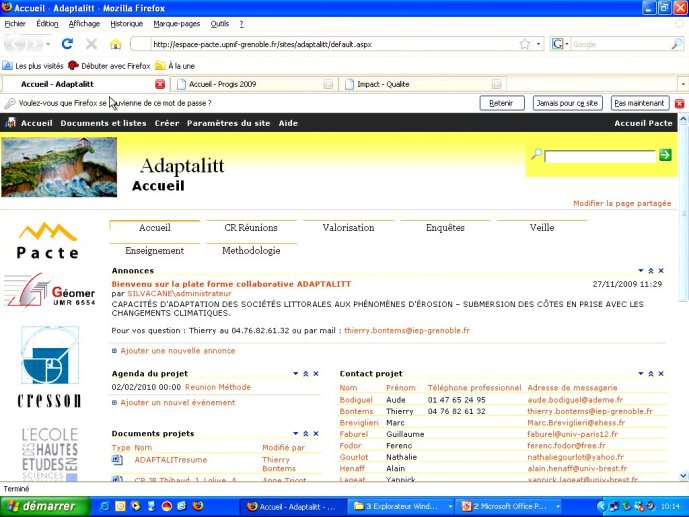Close the Documents projets web part
The width and height of the screenshot is (689, 517).
(316, 434)
